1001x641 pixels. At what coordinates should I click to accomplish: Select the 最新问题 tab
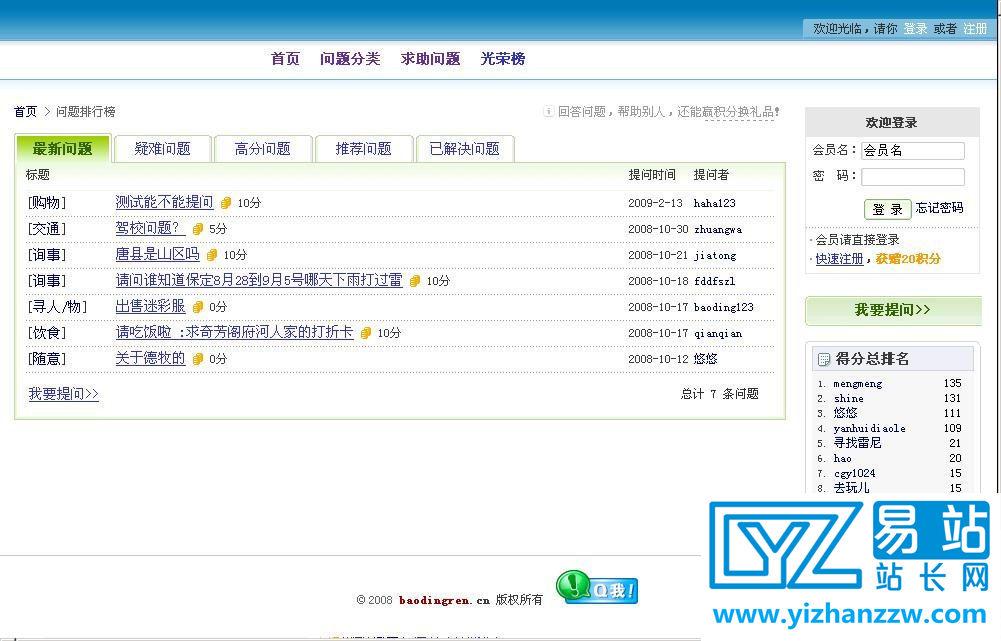point(63,149)
